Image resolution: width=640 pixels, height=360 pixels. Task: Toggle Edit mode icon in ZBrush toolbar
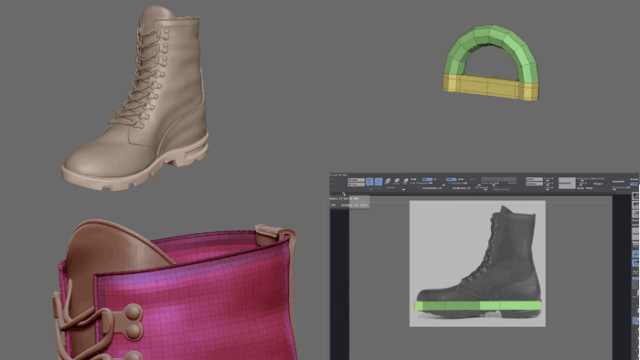[369, 182]
